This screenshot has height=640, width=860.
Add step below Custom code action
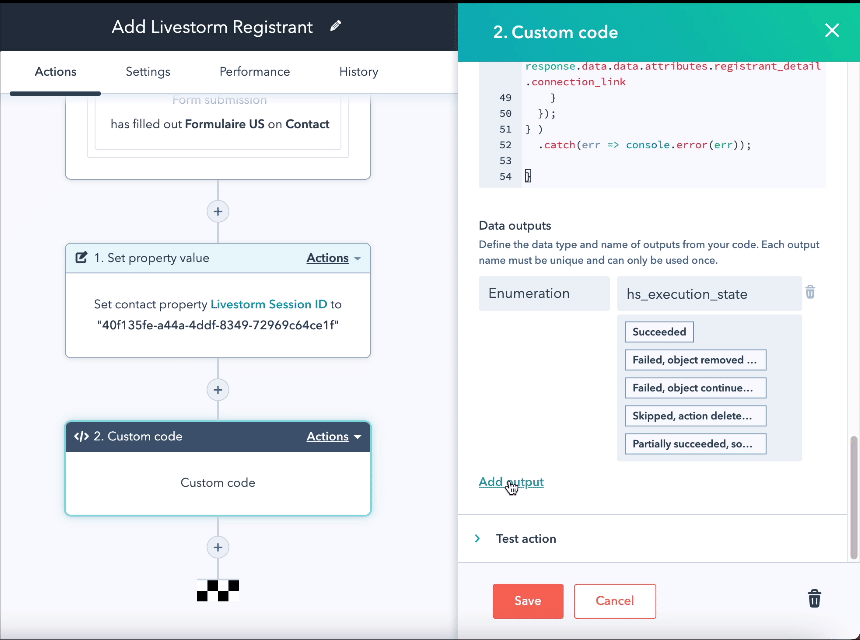tap(218, 547)
